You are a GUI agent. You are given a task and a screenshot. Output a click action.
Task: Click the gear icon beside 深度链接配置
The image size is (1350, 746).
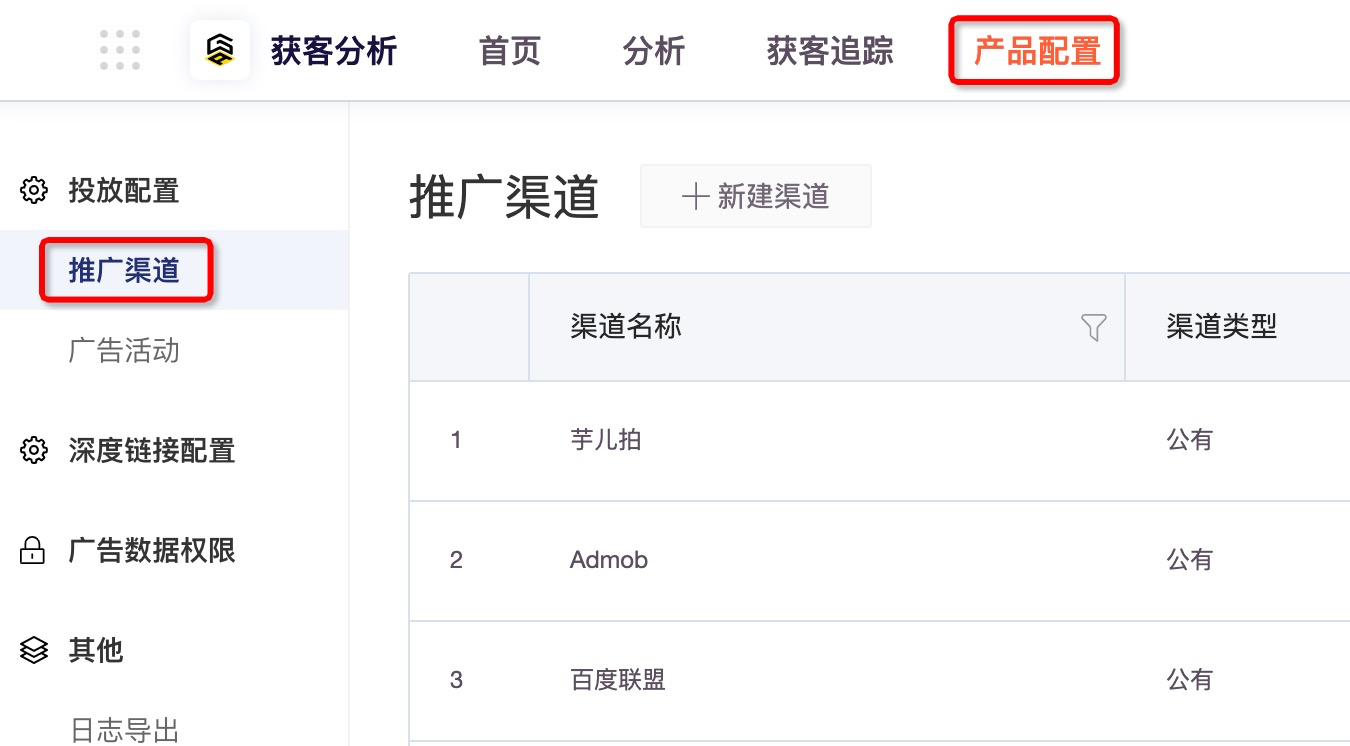33,451
